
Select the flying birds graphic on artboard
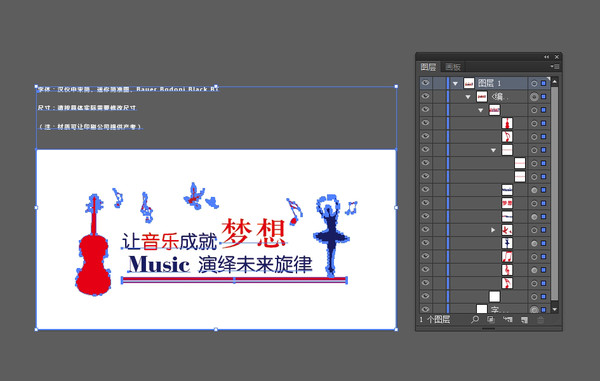(x=200, y=197)
